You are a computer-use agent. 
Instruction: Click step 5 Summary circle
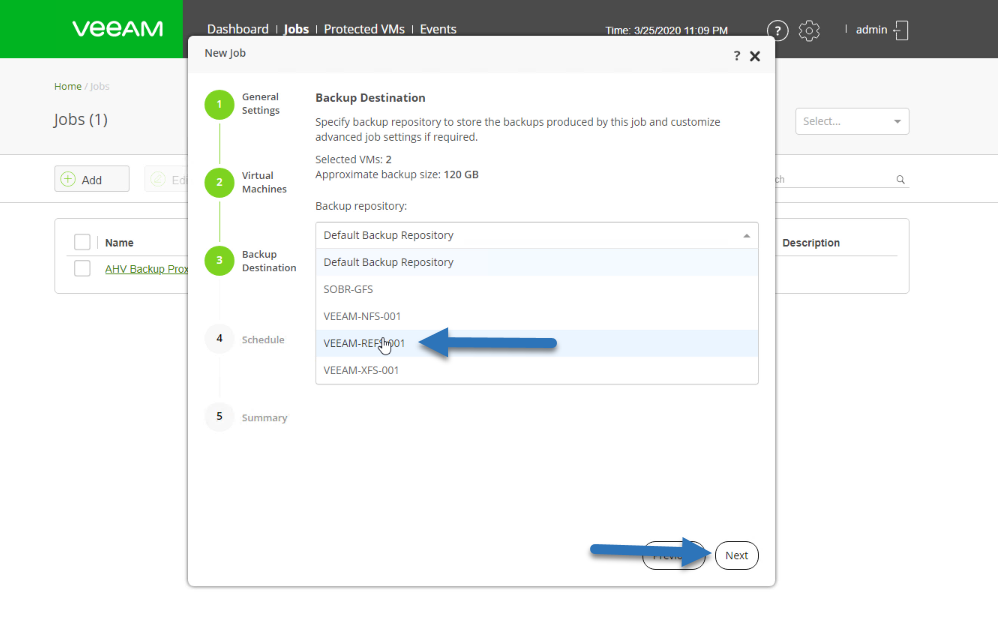[219, 417]
